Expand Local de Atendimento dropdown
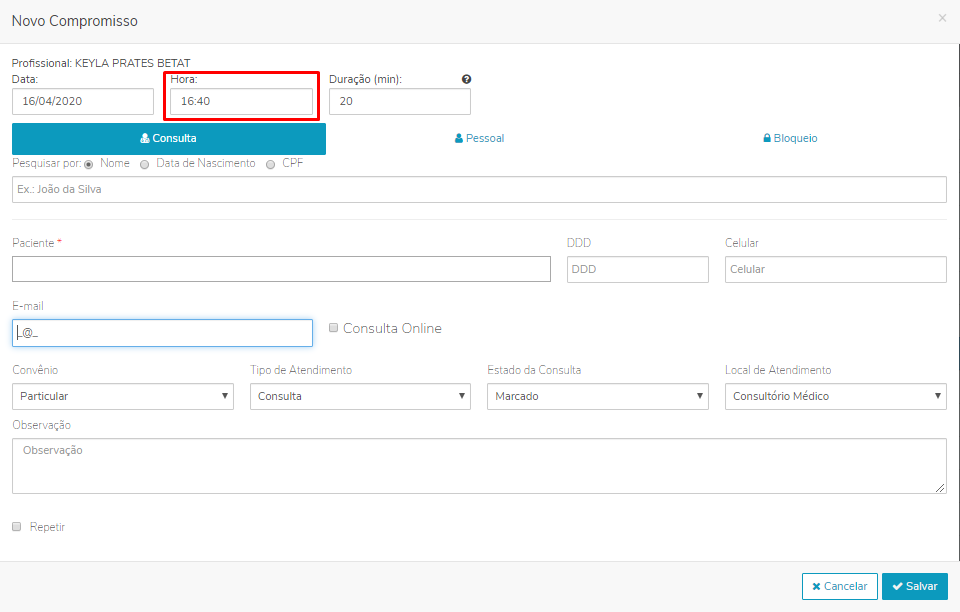The image size is (960, 612). coord(836,397)
